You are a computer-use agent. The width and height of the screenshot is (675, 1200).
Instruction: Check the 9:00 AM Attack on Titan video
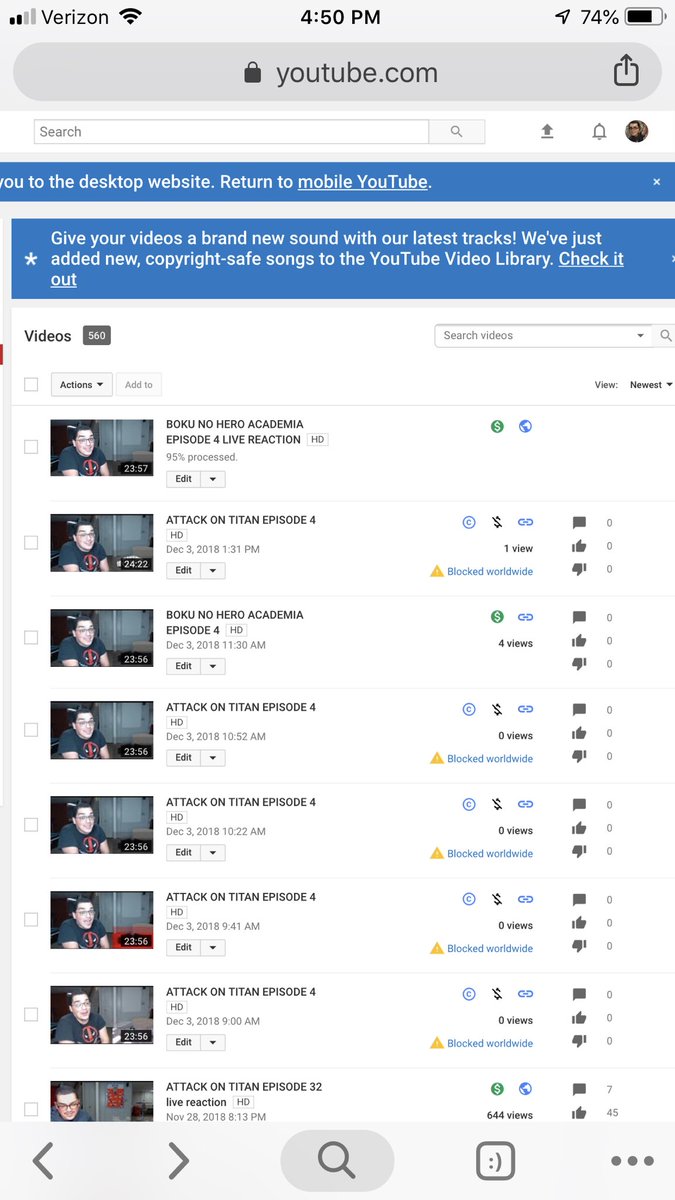coord(31,1014)
